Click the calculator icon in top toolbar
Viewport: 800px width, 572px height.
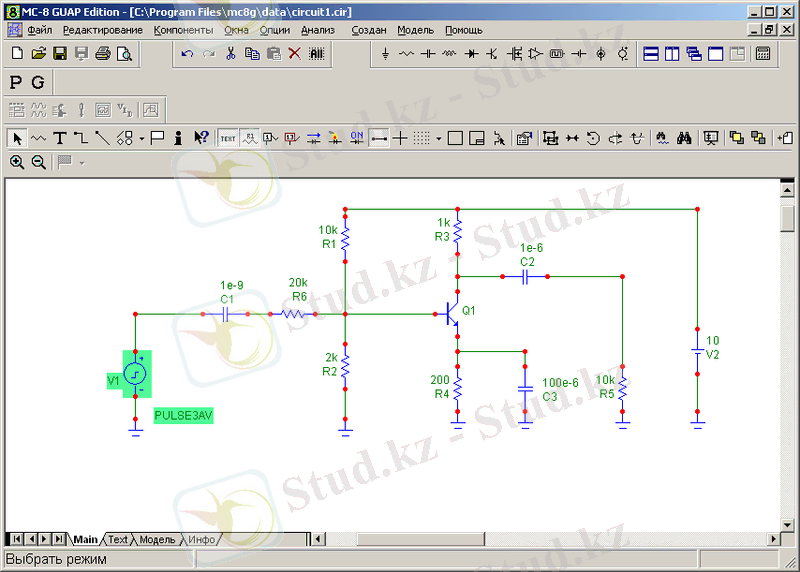click(763, 53)
